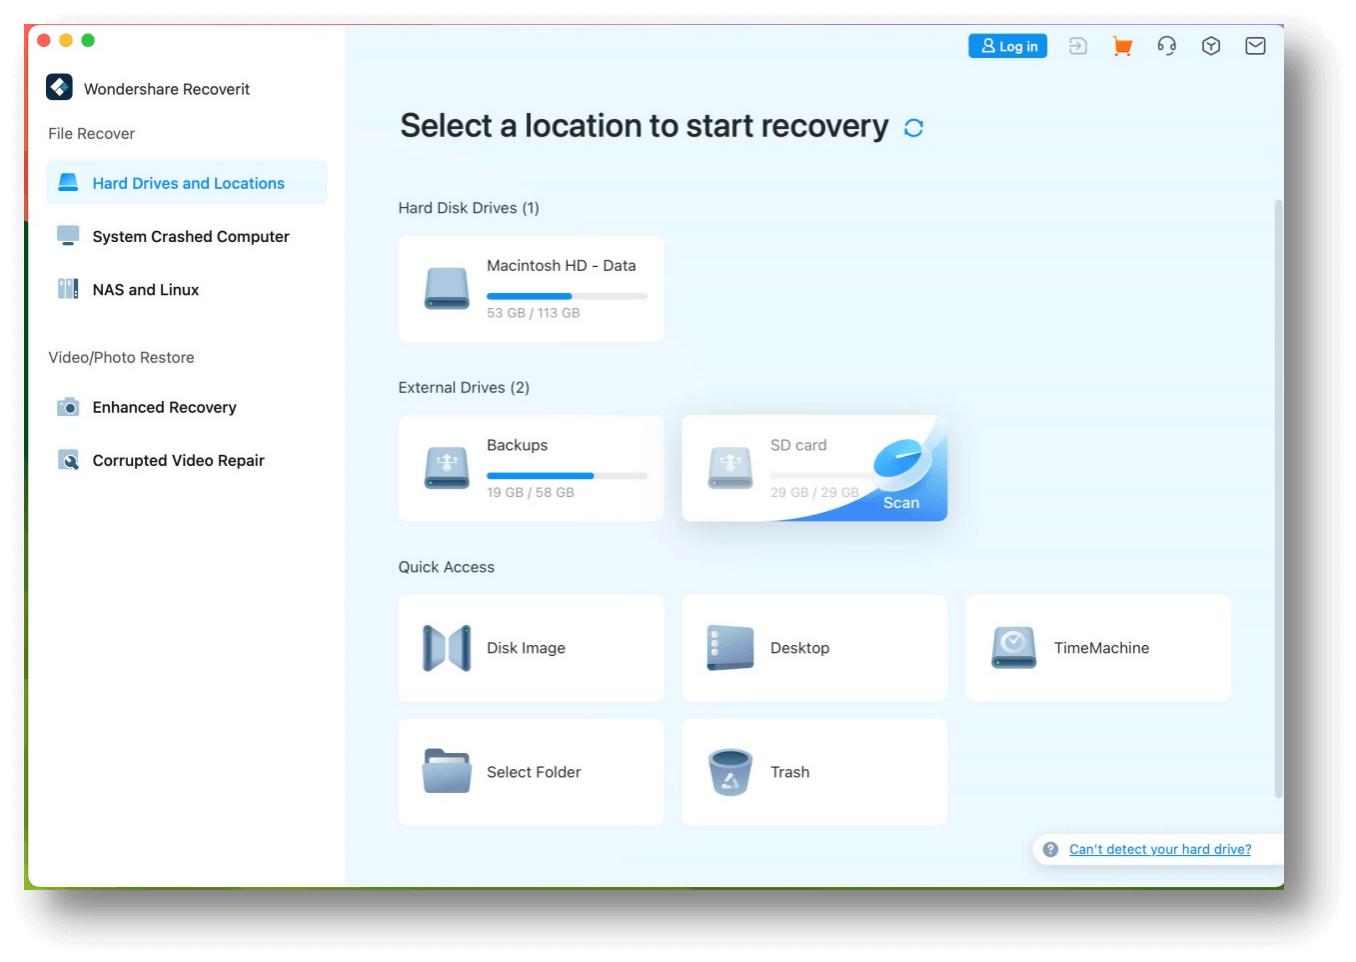This screenshot has width=1356, height=962.
Task: Open the feedback envelope icon
Action: click(x=1255, y=45)
